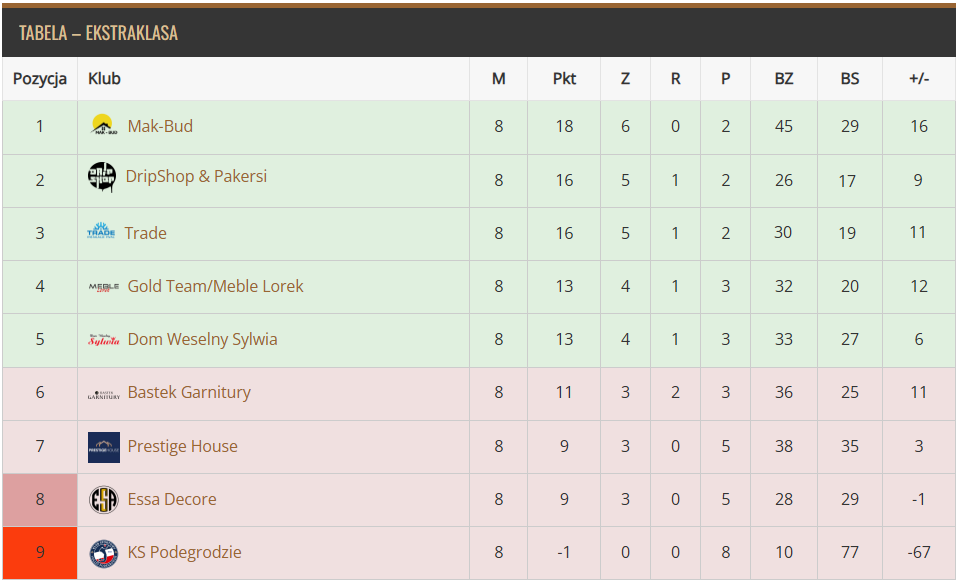The image size is (960, 584).
Task: Open the DripShop & Pakersi team page
Action: [196, 177]
